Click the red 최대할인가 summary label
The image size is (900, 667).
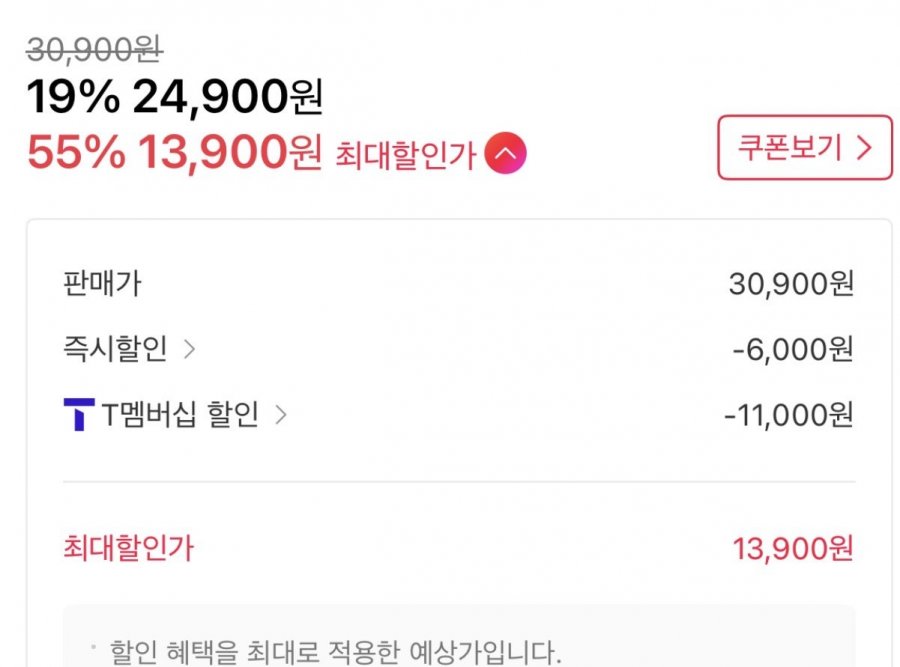(x=129, y=548)
